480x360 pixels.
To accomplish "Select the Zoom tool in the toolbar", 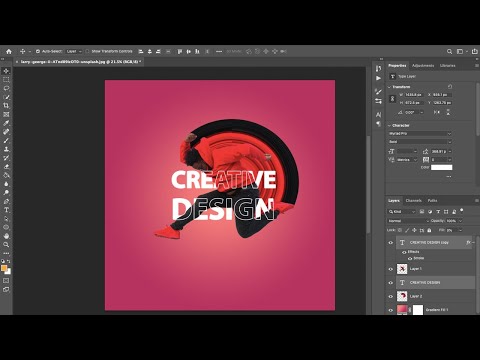I will [x=6, y=244].
